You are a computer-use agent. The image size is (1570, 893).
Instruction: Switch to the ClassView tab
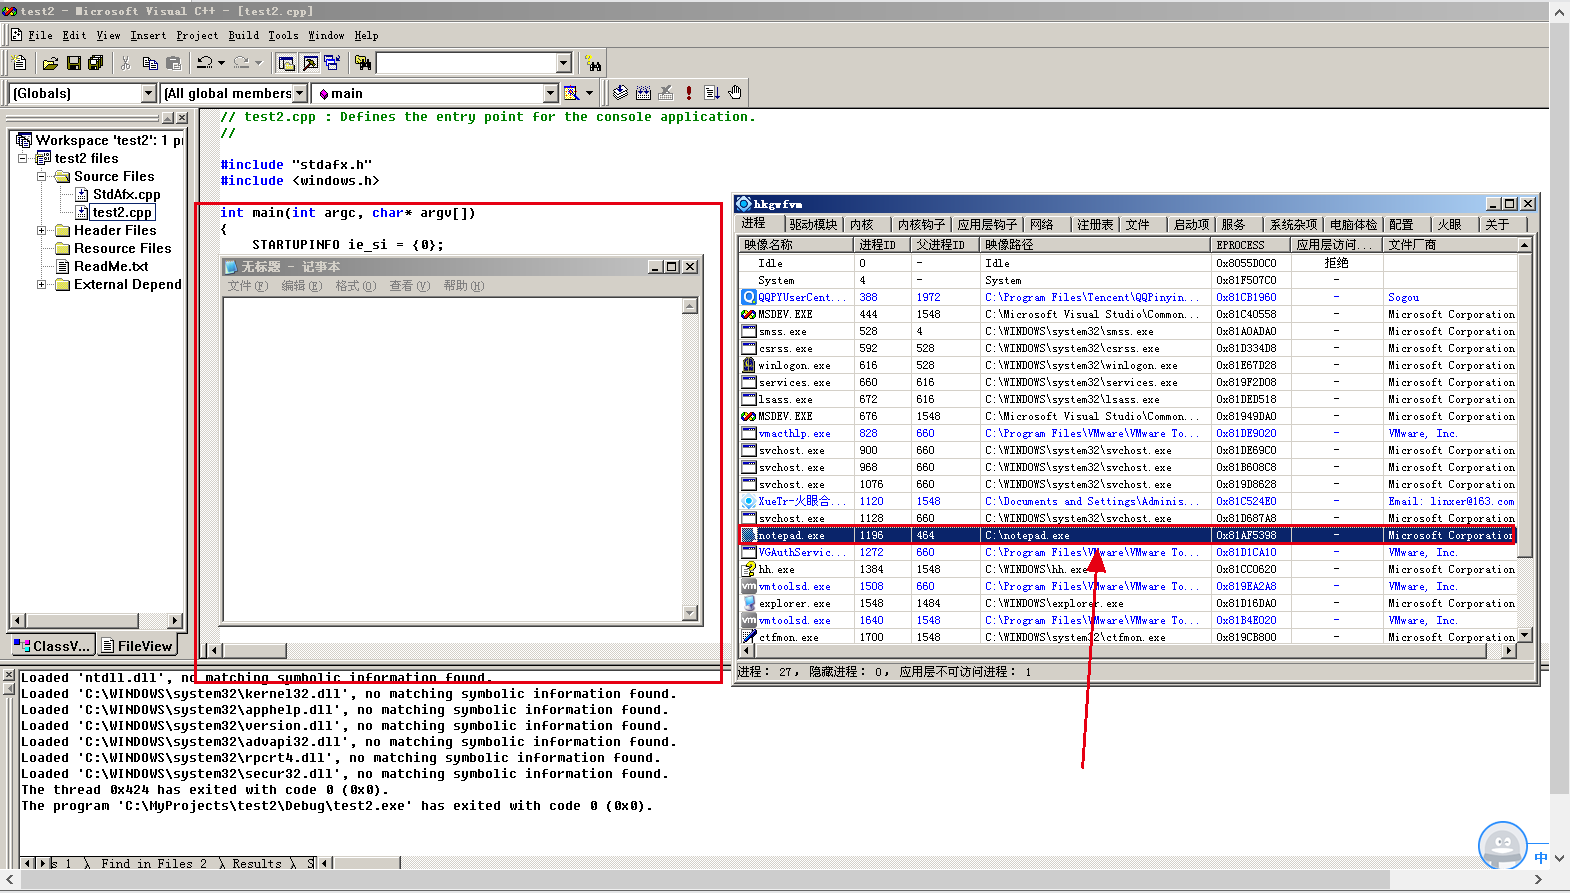click(53, 646)
